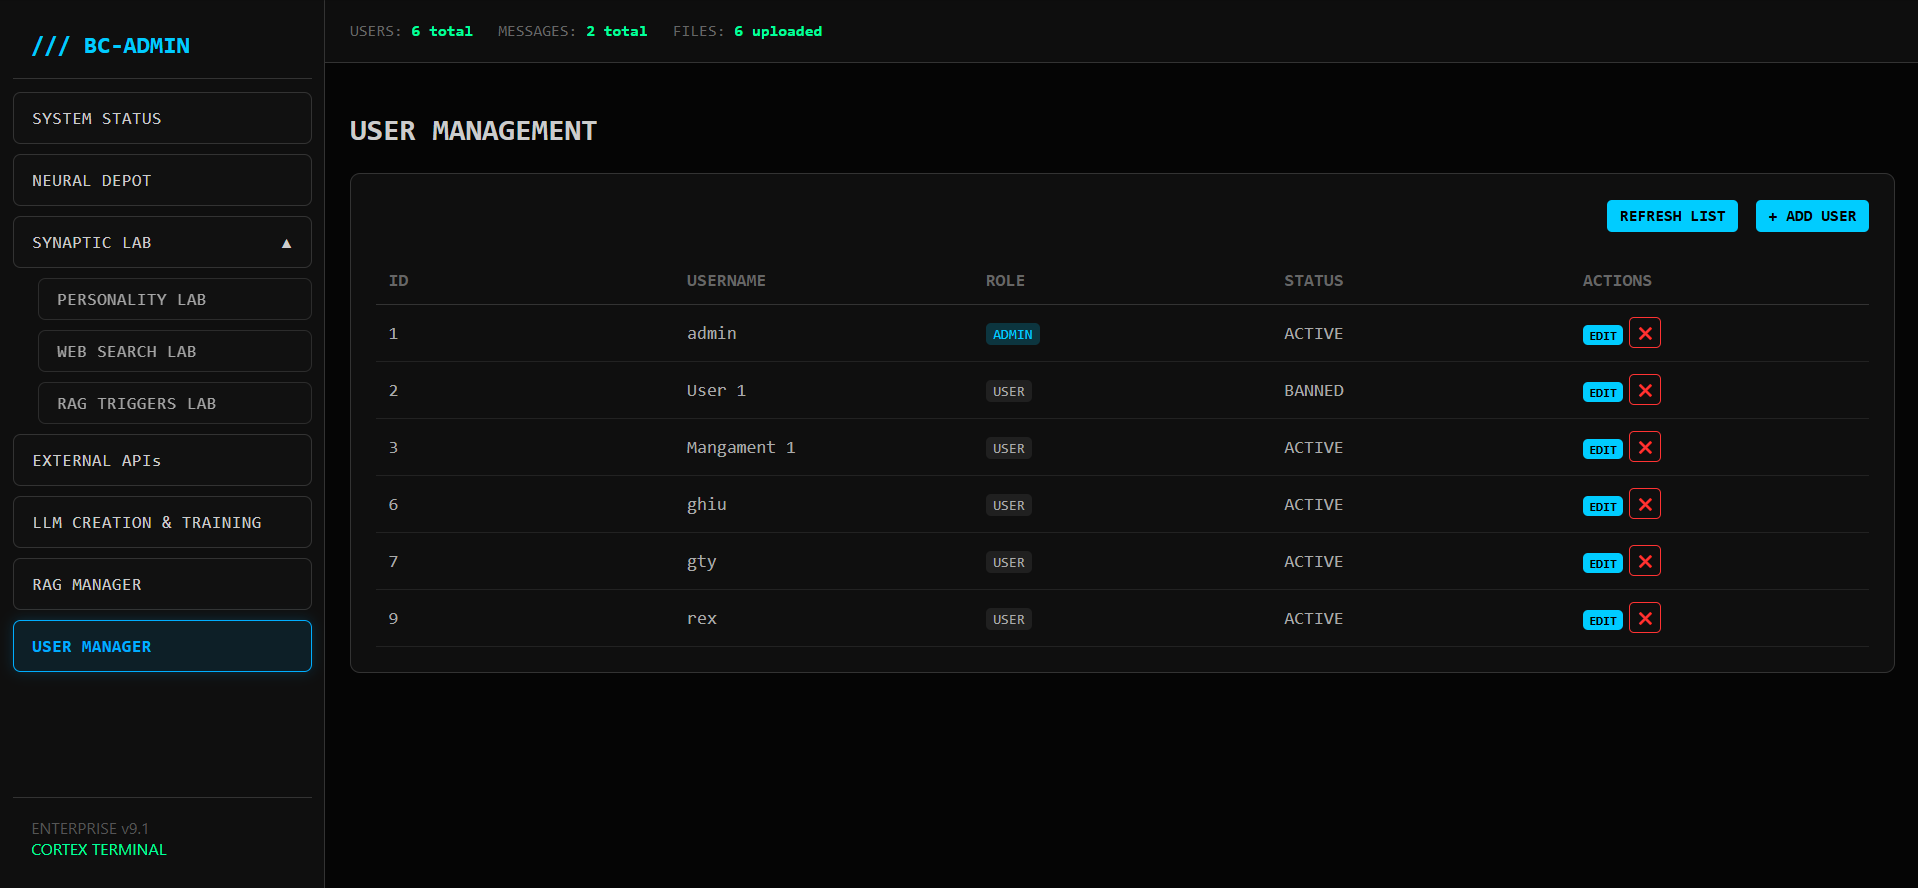Select RAG Triggers Lab
Screen dimensions: 1918x888
click(x=174, y=403)
